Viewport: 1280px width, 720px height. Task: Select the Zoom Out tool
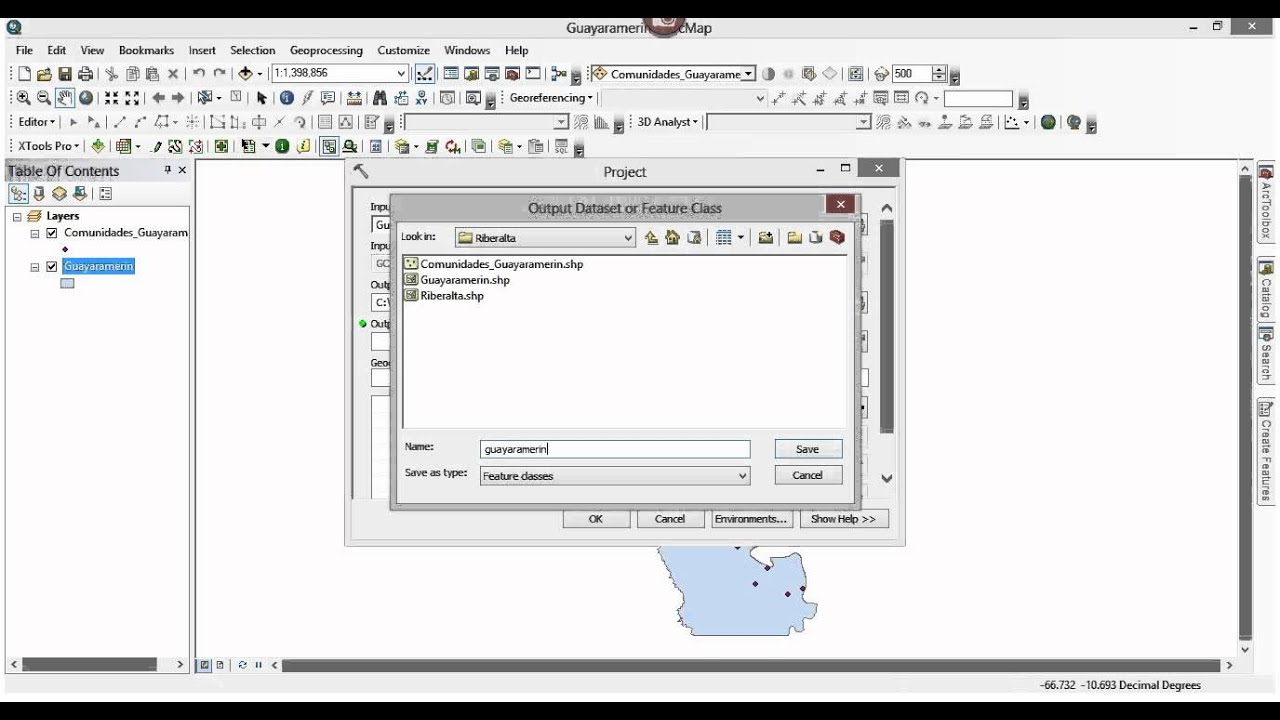(x=44, y=98)
